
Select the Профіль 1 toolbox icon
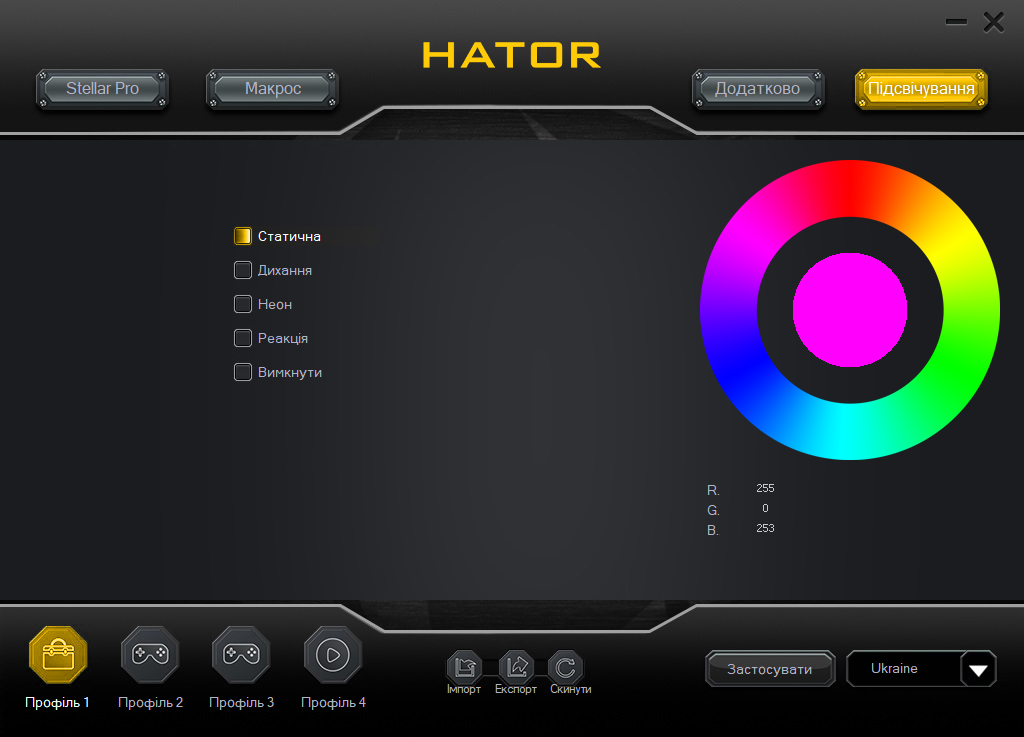point(58,655)
